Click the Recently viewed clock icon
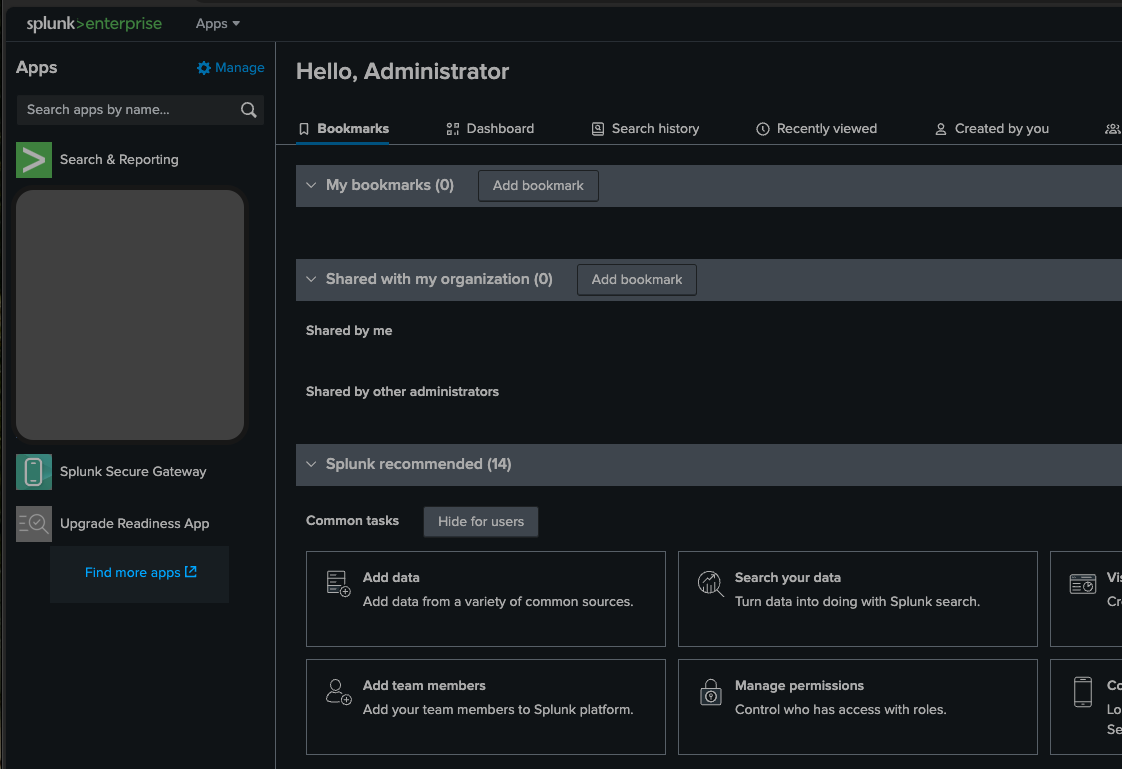 [763, 129]
